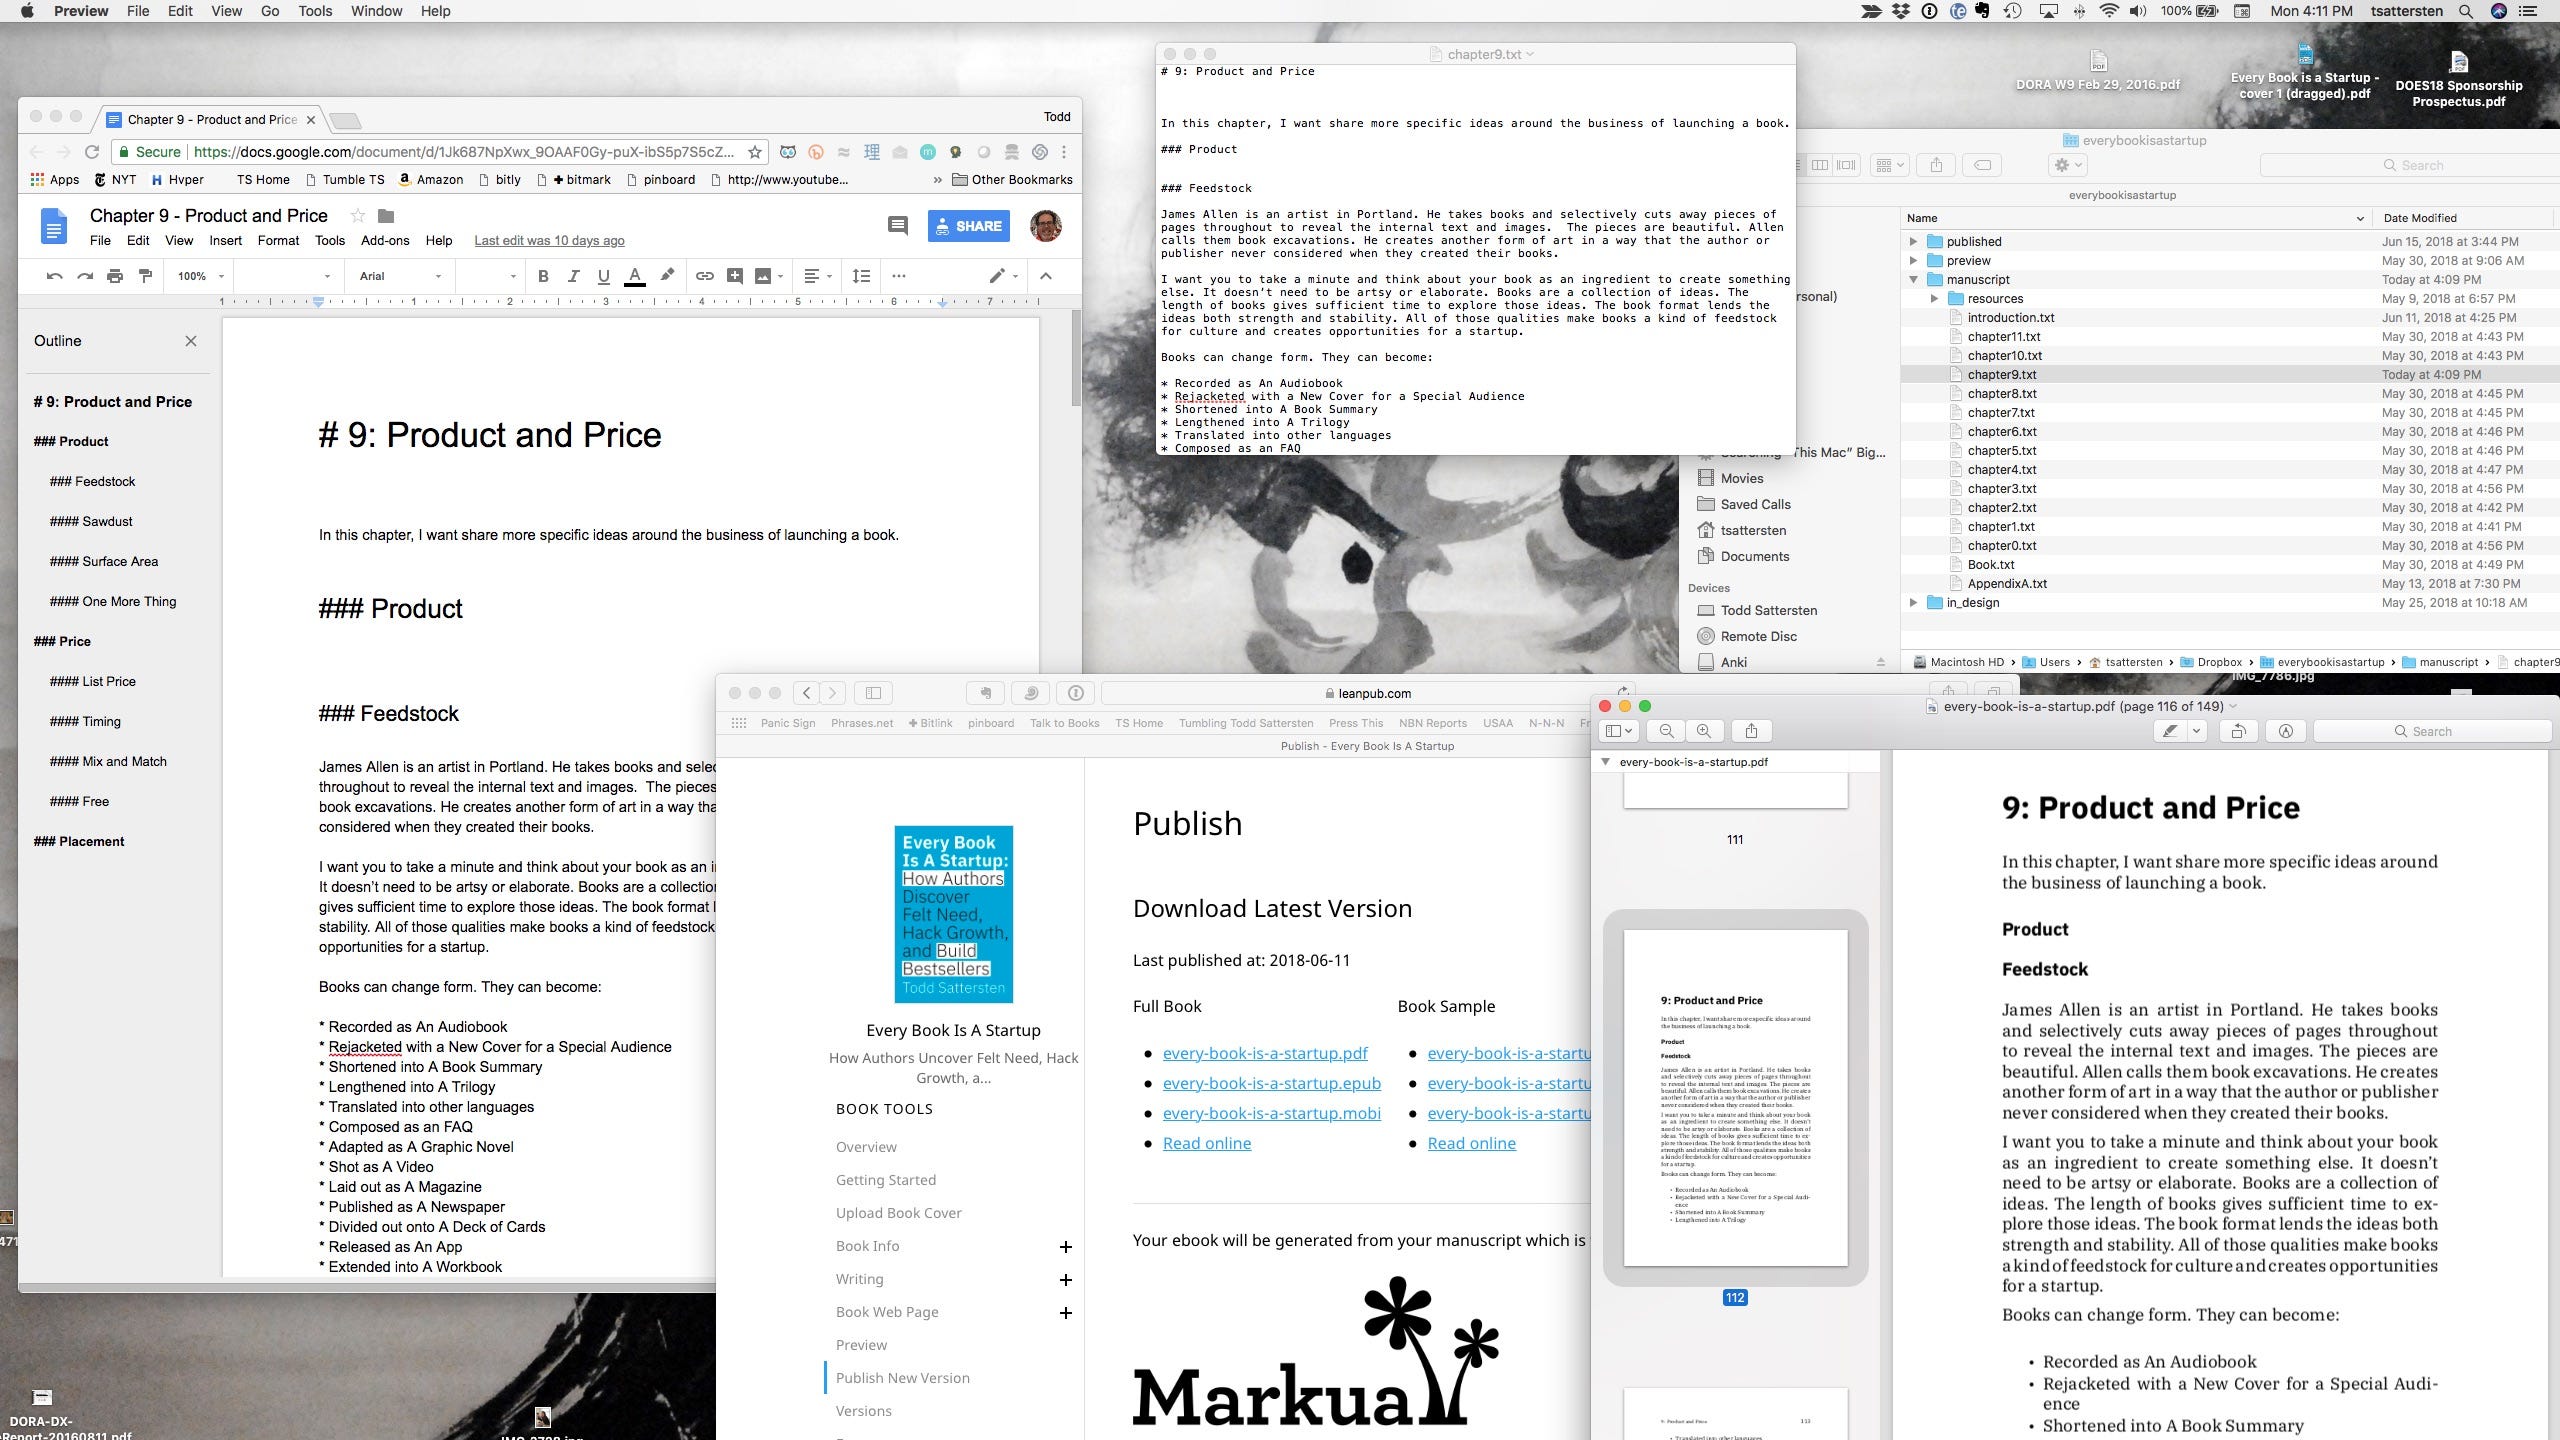Image resolution: width=2560 pixels, height=1440 pixels.
Task: Rotate the PDF page in Preview
Action: click(2238, 731)
